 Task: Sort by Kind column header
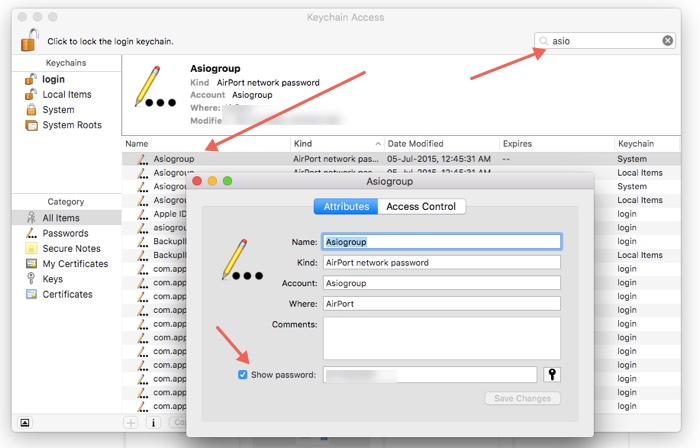337,144
